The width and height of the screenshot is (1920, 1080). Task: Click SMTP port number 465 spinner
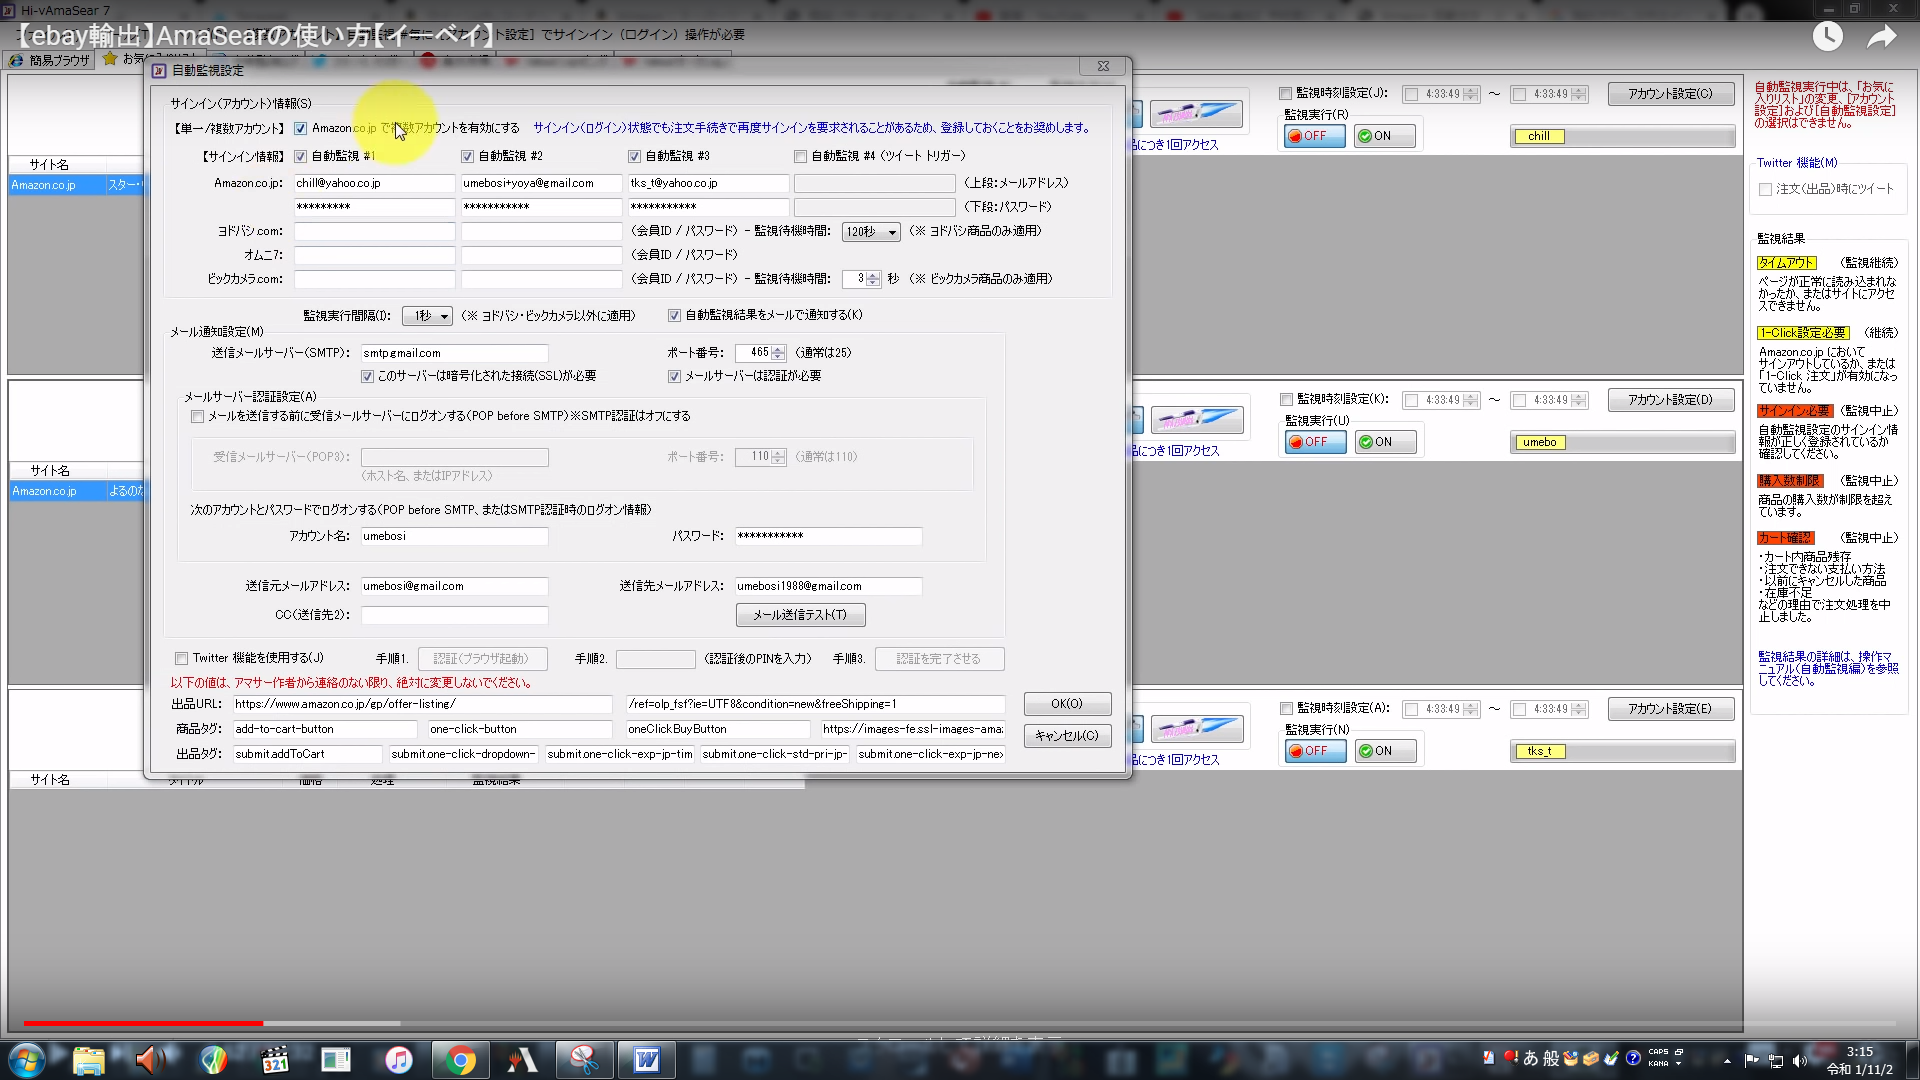click(778, 353)
